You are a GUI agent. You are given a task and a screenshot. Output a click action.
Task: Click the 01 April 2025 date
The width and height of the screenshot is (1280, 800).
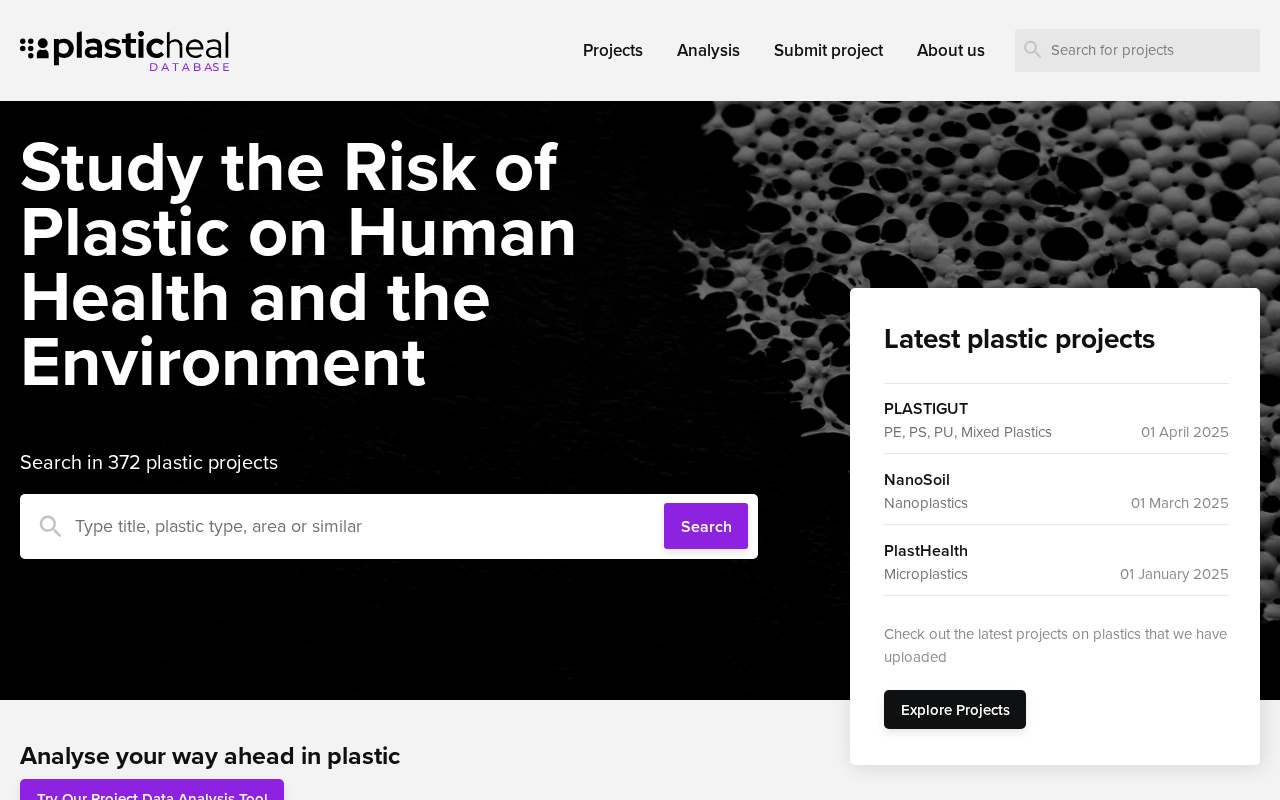[1184, 432]
